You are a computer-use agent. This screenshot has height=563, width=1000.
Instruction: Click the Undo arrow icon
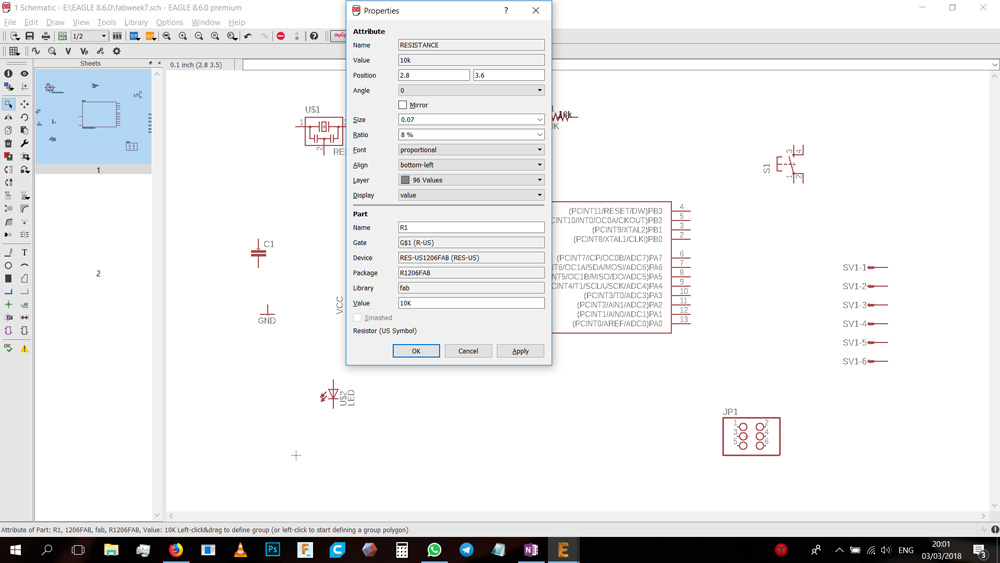(x=247, y=36)
